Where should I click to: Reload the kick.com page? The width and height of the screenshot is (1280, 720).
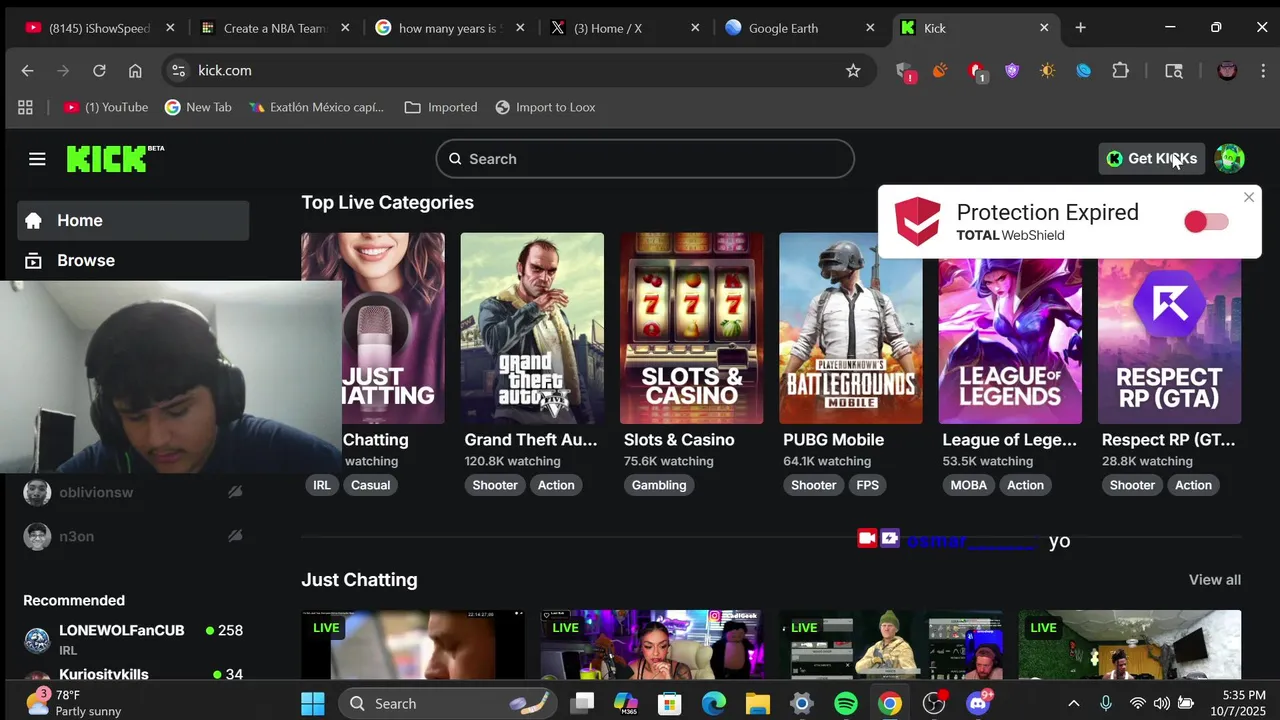pos(99,70)
